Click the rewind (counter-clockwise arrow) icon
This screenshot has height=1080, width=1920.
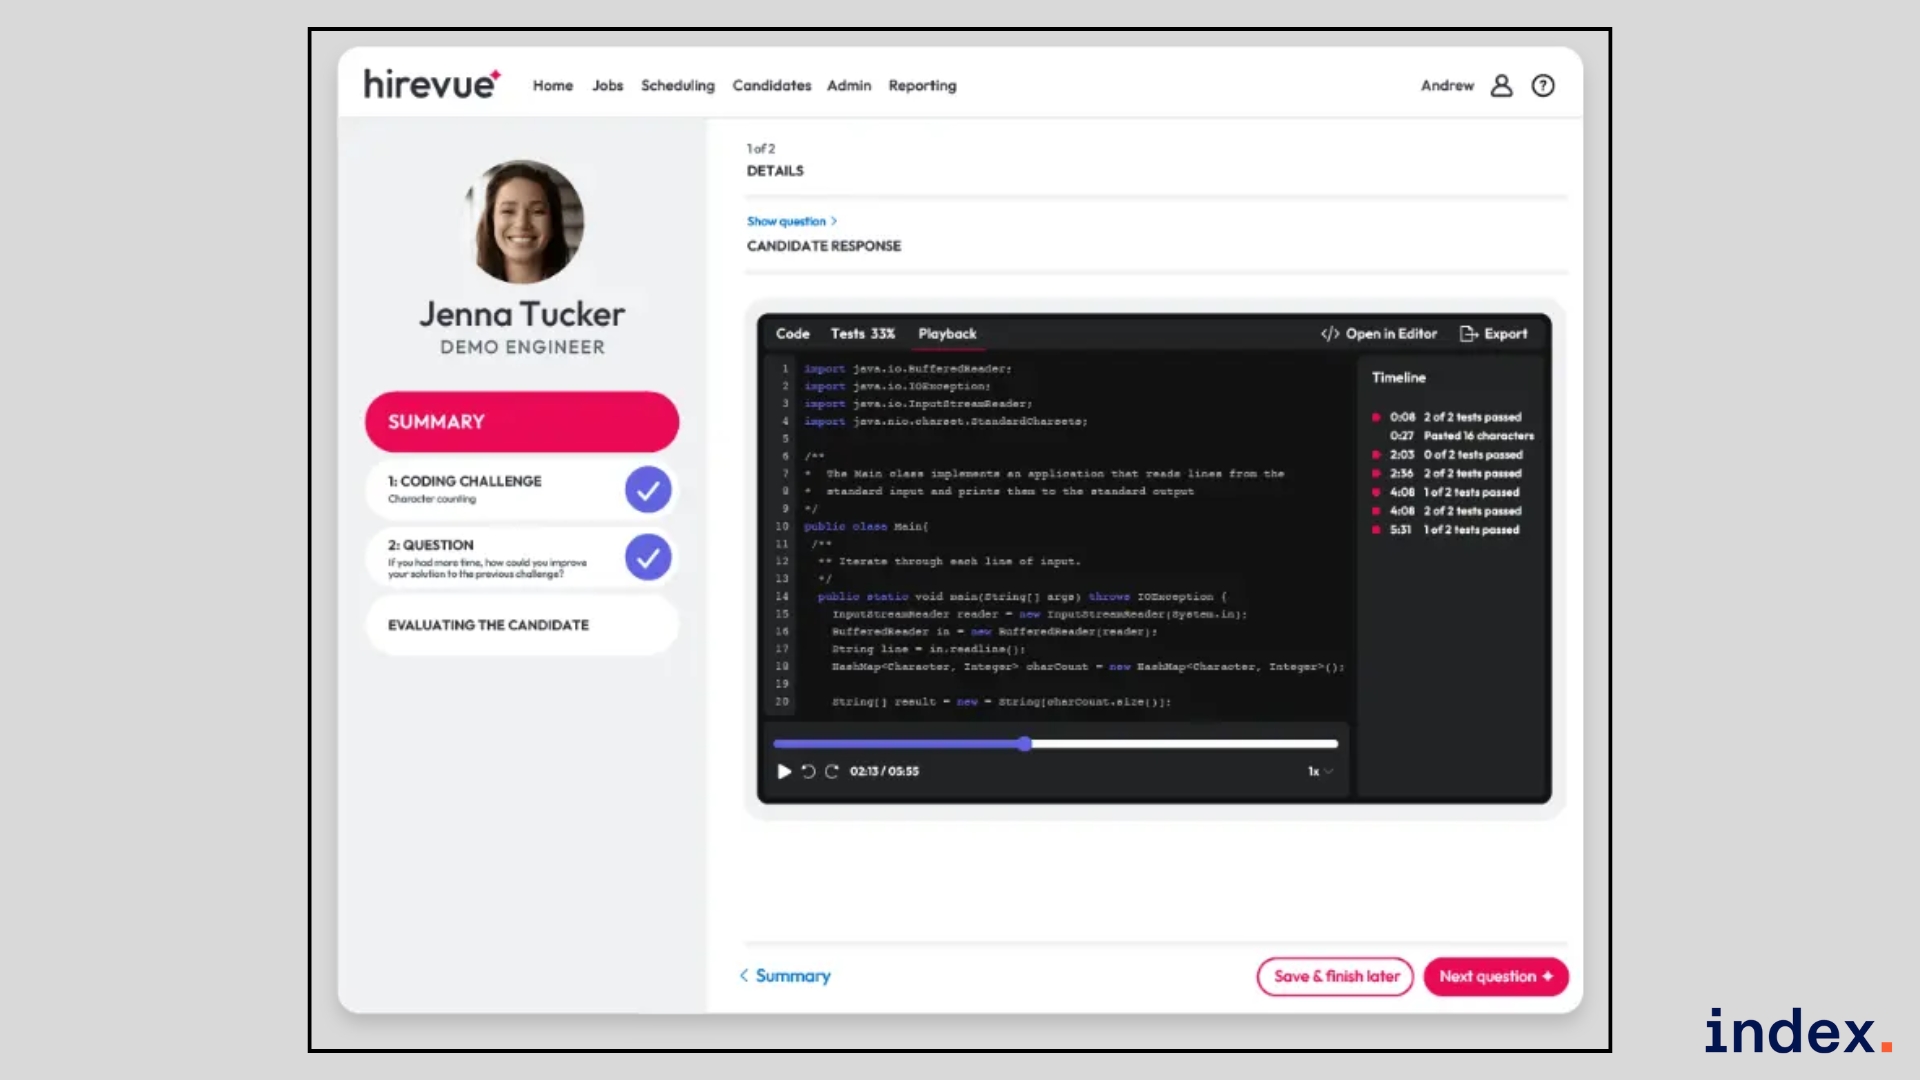(808, 771)
